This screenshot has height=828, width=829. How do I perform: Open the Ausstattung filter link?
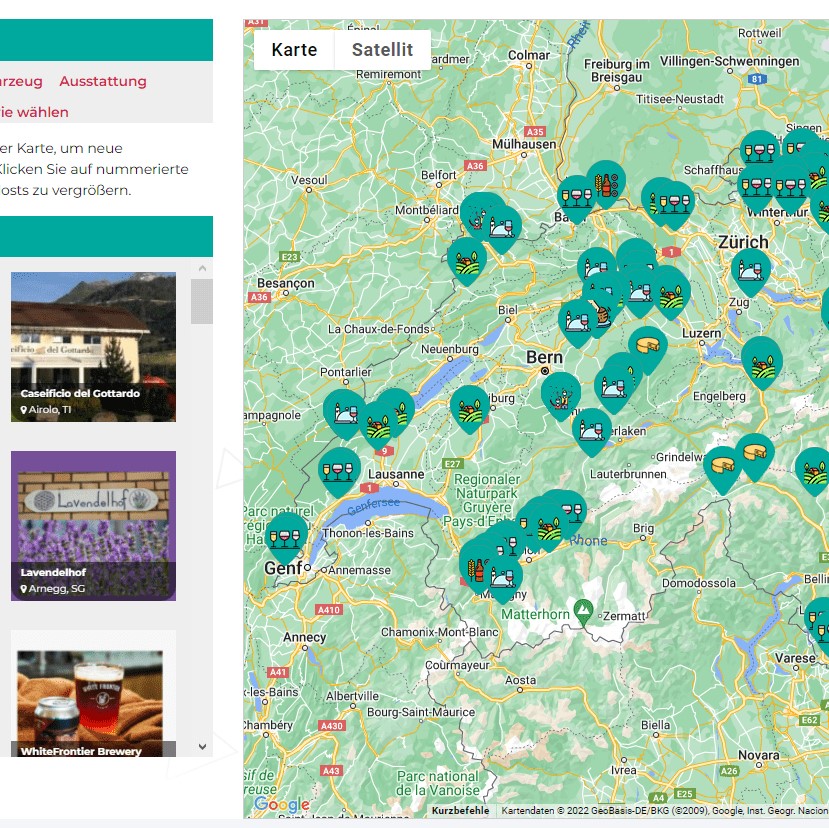coord(103,81)
